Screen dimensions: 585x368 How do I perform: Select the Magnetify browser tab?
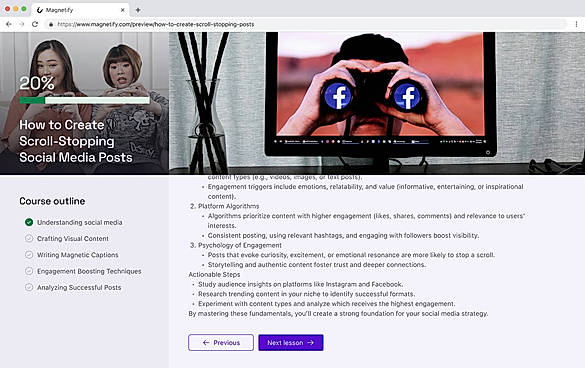(x=80, y=10)
